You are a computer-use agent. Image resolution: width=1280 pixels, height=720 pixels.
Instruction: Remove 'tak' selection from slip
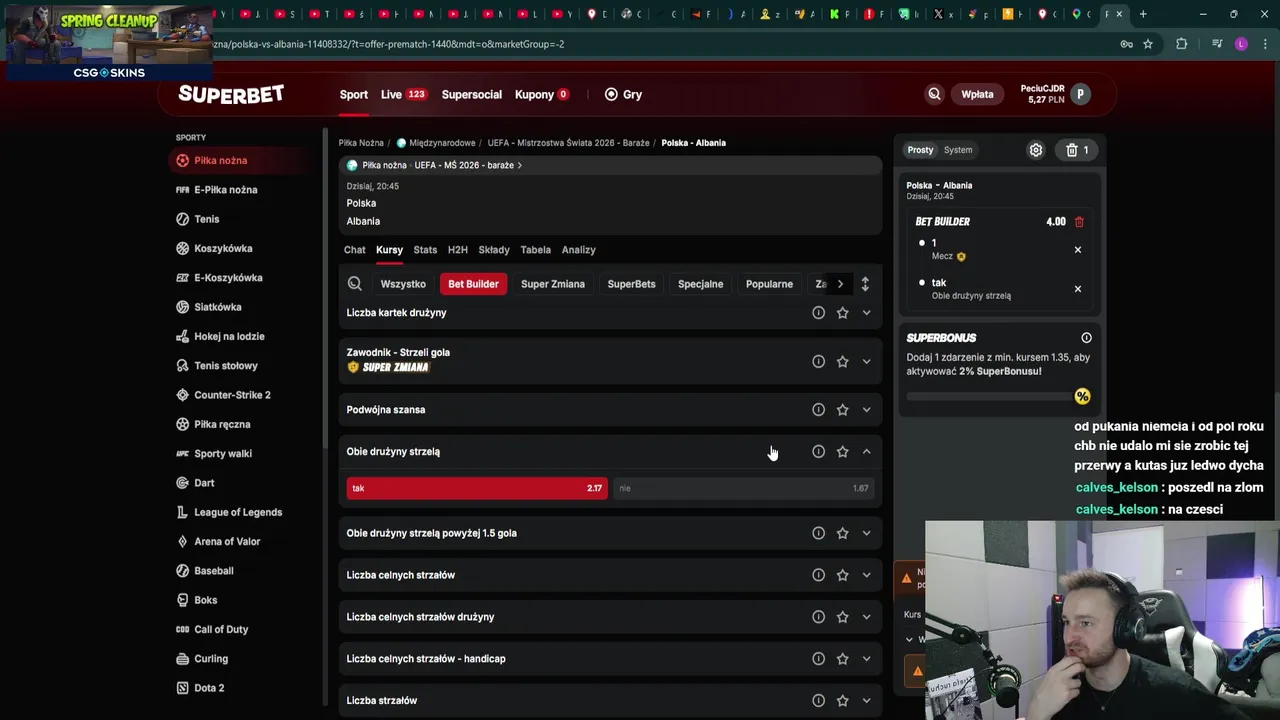(1078, 289)
